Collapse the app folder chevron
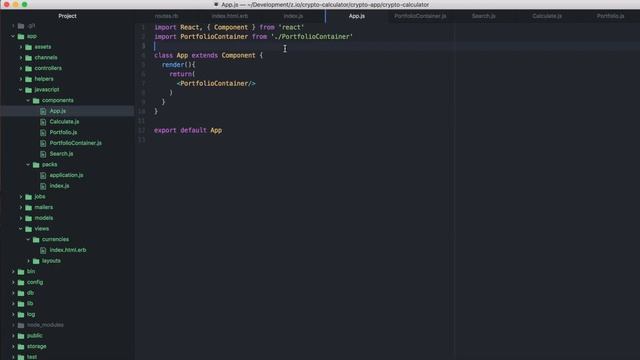Image resolution: width=640 pixels, height=360 pixels. pyautogui.click(x=13, y=36)
